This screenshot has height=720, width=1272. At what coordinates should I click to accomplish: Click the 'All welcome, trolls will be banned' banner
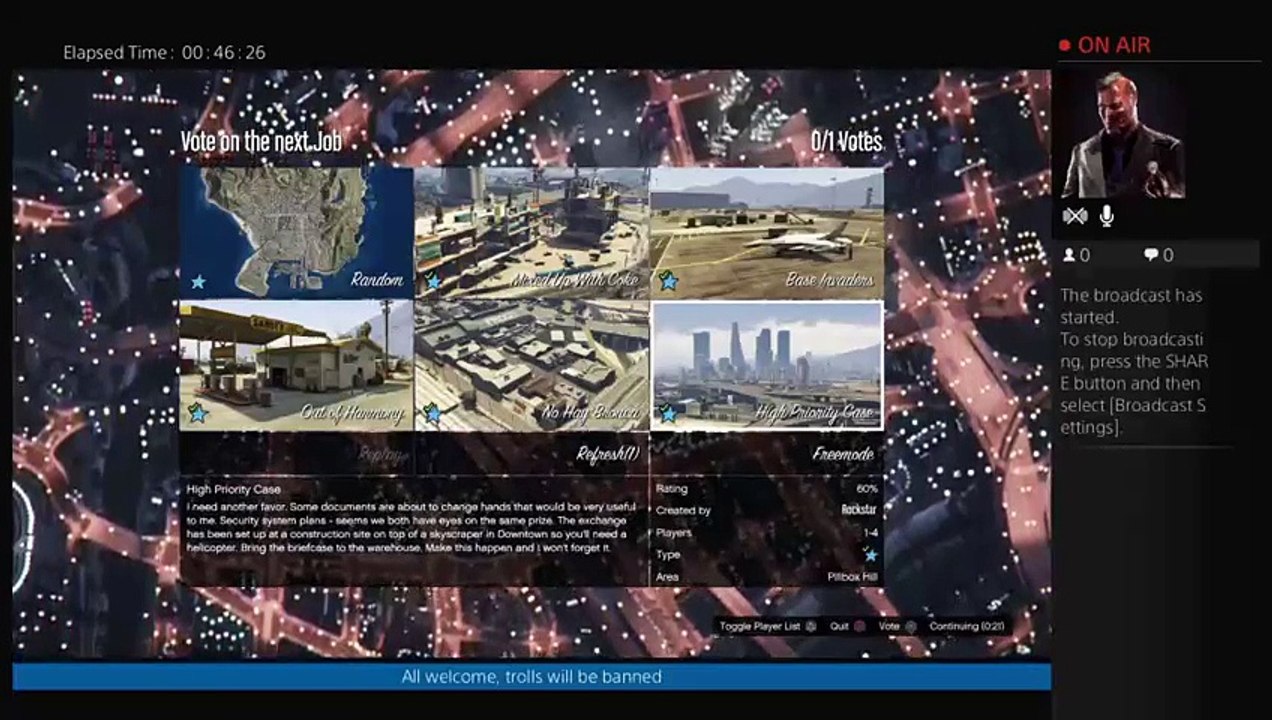coord(531,677)
